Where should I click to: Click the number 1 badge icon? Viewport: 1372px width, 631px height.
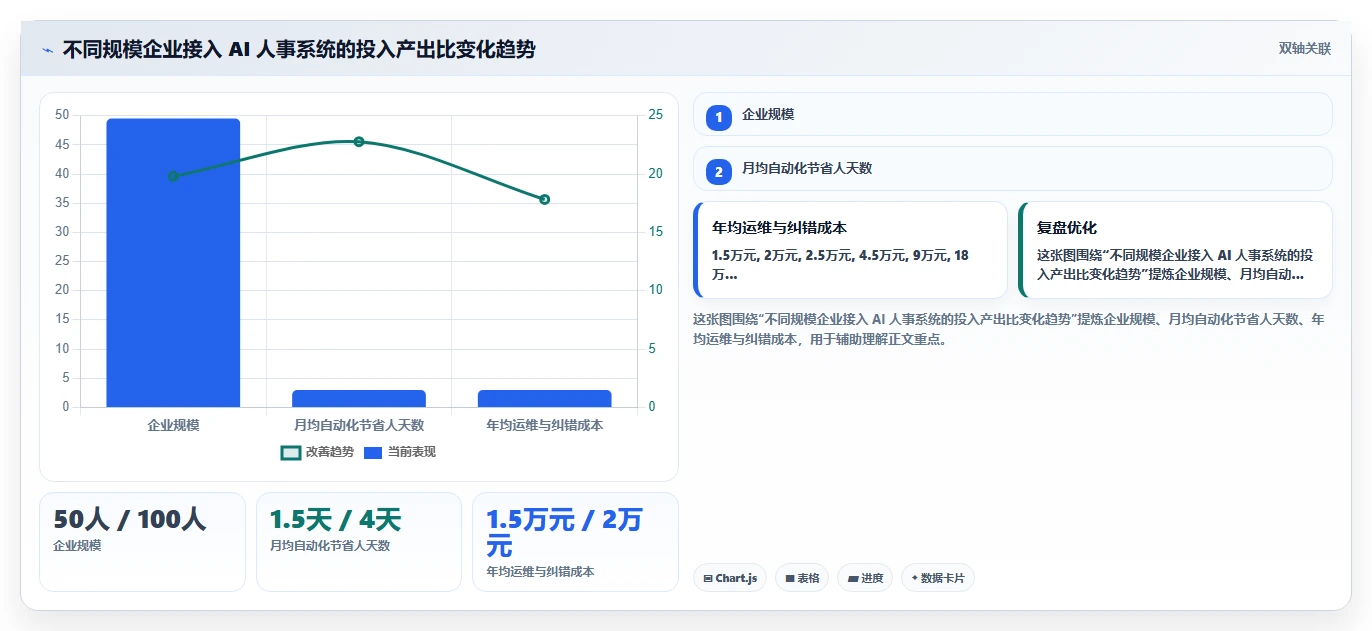(x=718, y=117)
